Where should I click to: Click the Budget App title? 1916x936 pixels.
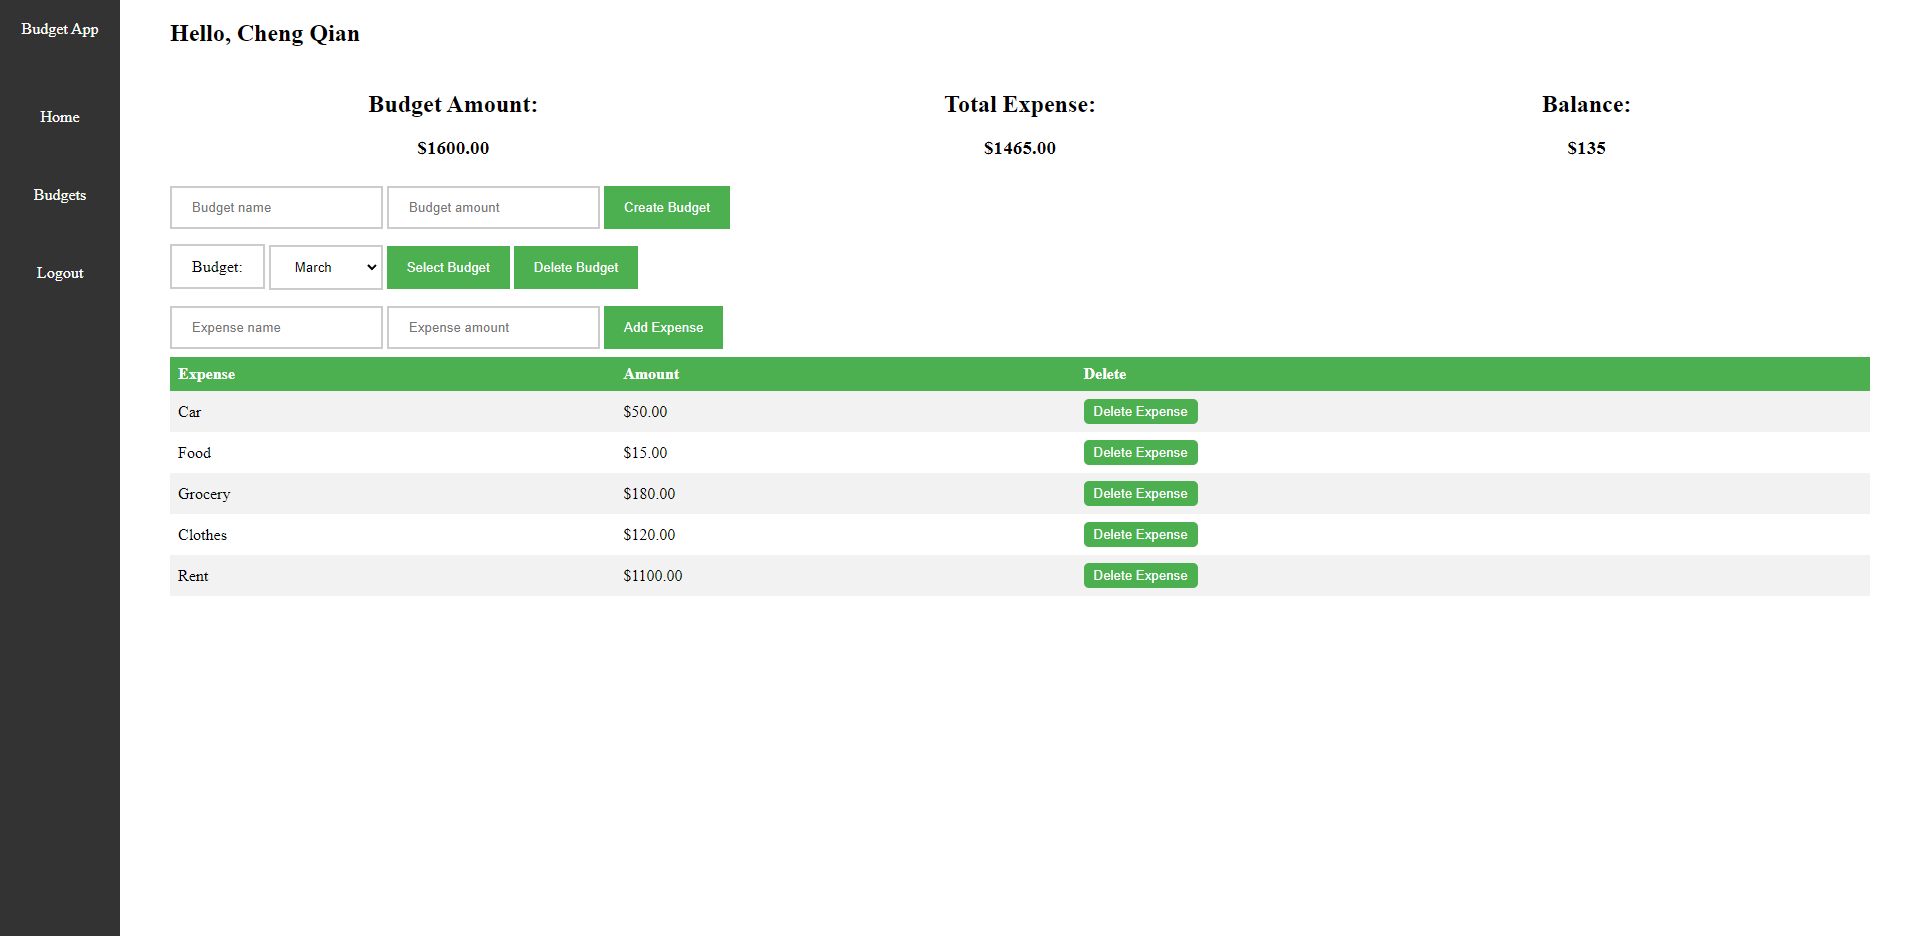pos(59,29)
